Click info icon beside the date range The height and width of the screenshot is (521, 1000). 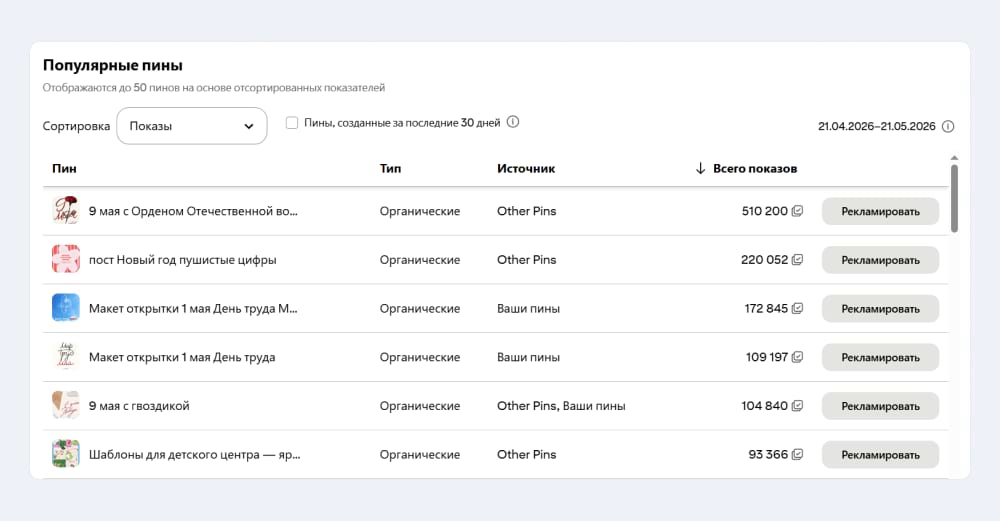[x=948, y=126]
